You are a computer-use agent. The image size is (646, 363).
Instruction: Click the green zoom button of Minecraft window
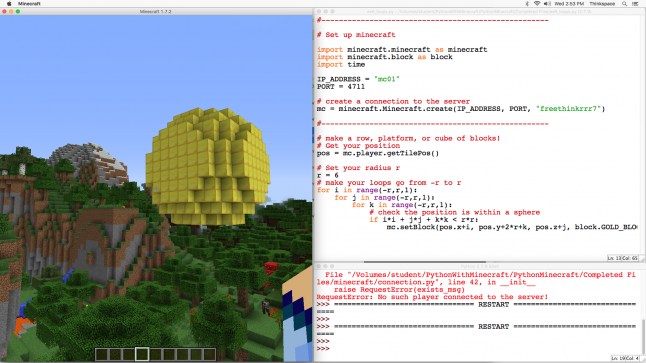coord(18,12)
